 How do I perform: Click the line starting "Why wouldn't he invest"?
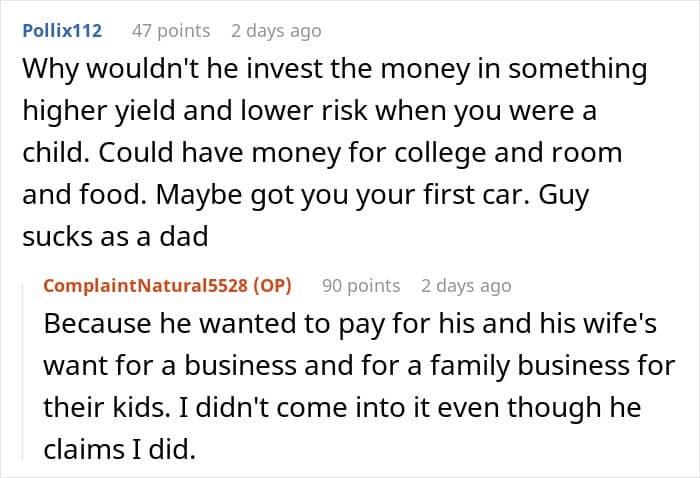(335, 70)
